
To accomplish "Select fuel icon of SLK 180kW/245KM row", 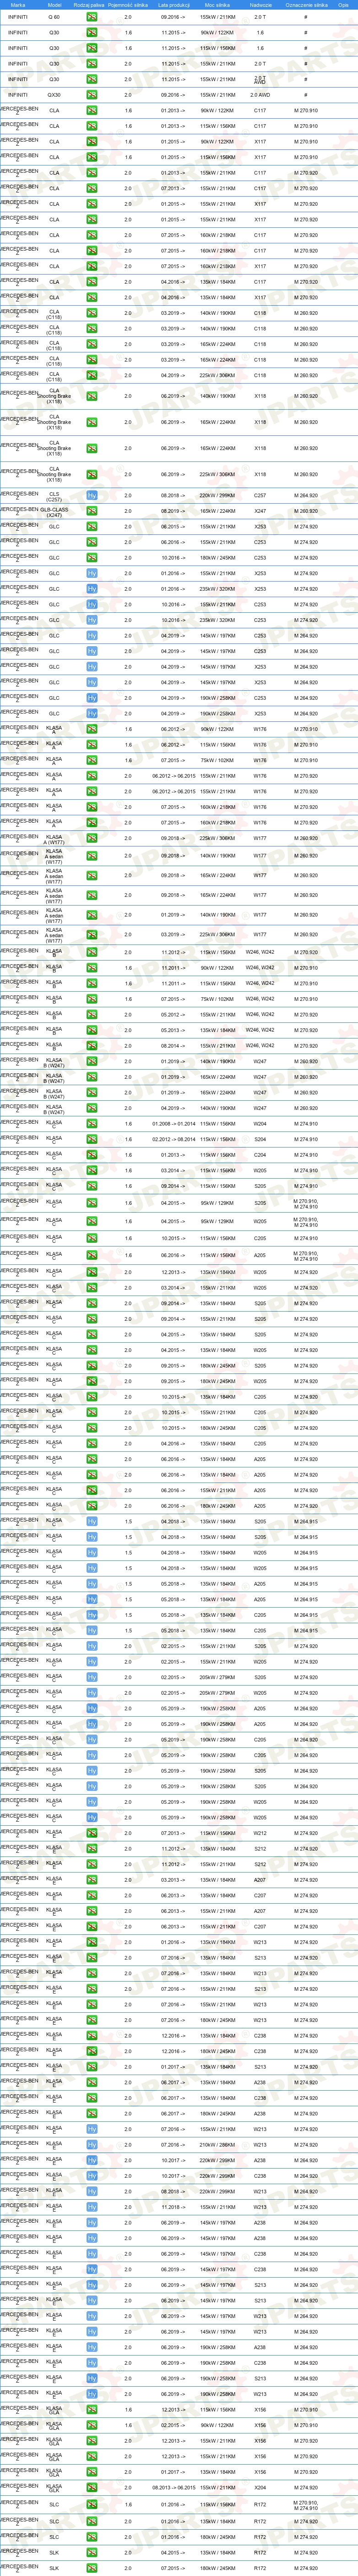I will pyautogui.click(x=92, y=2568).
